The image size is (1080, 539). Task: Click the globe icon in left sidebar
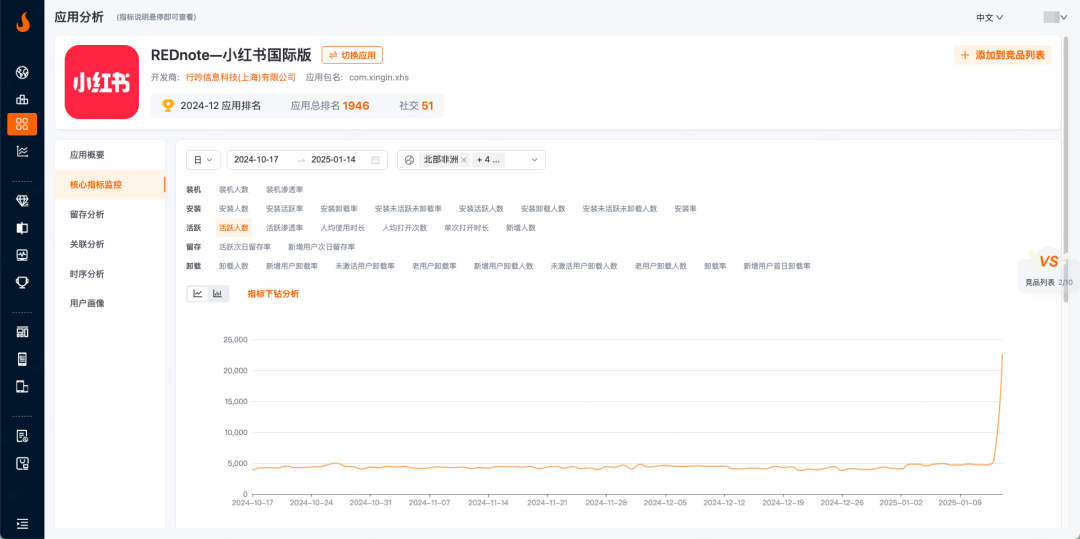pyautogui.click(x=22, y=73)
